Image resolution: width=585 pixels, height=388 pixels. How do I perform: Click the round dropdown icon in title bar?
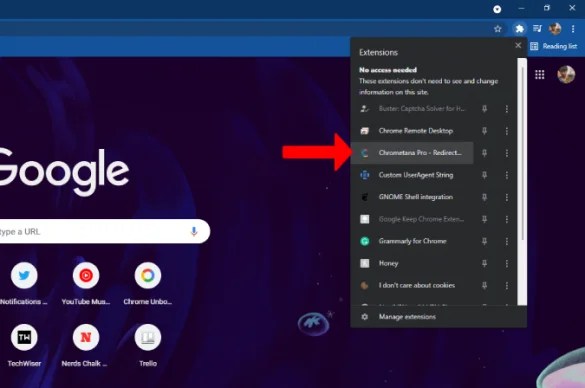coord(497,9)
